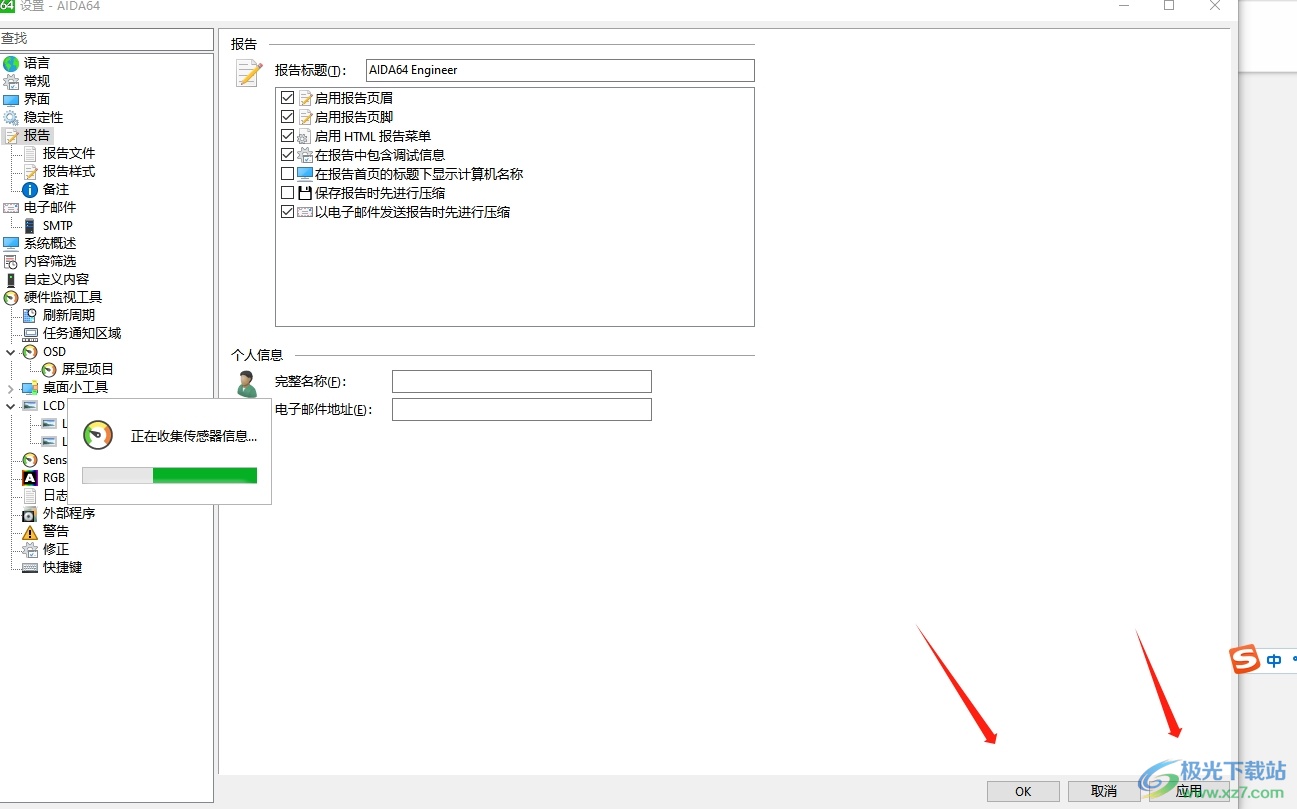
Task: Collapse the LCD tree node
Action: (x=11, y=405)
